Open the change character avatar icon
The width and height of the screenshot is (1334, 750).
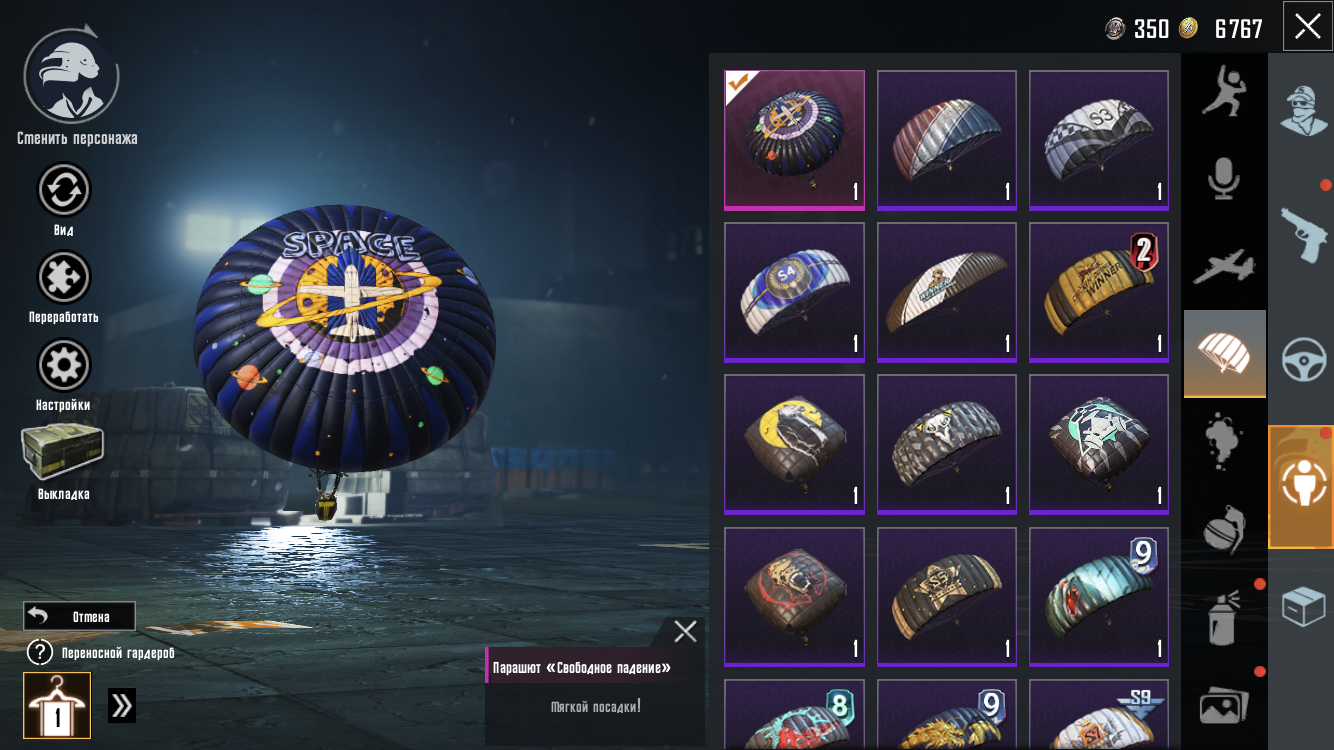(71, 76)
